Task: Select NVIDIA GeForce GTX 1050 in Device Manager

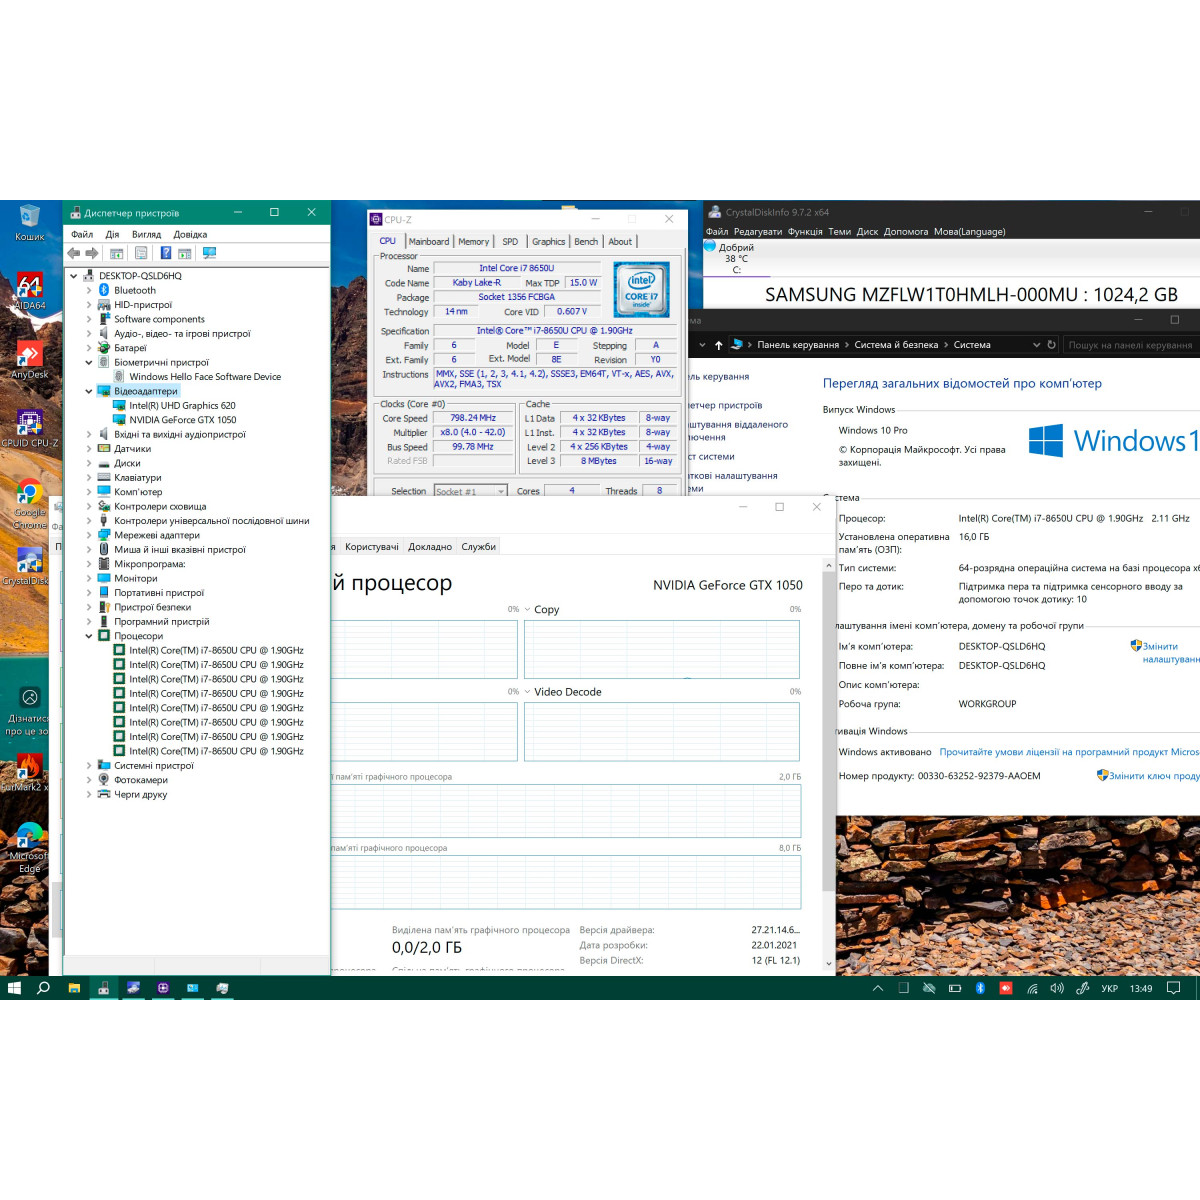Action: click(x=183, y=420)
